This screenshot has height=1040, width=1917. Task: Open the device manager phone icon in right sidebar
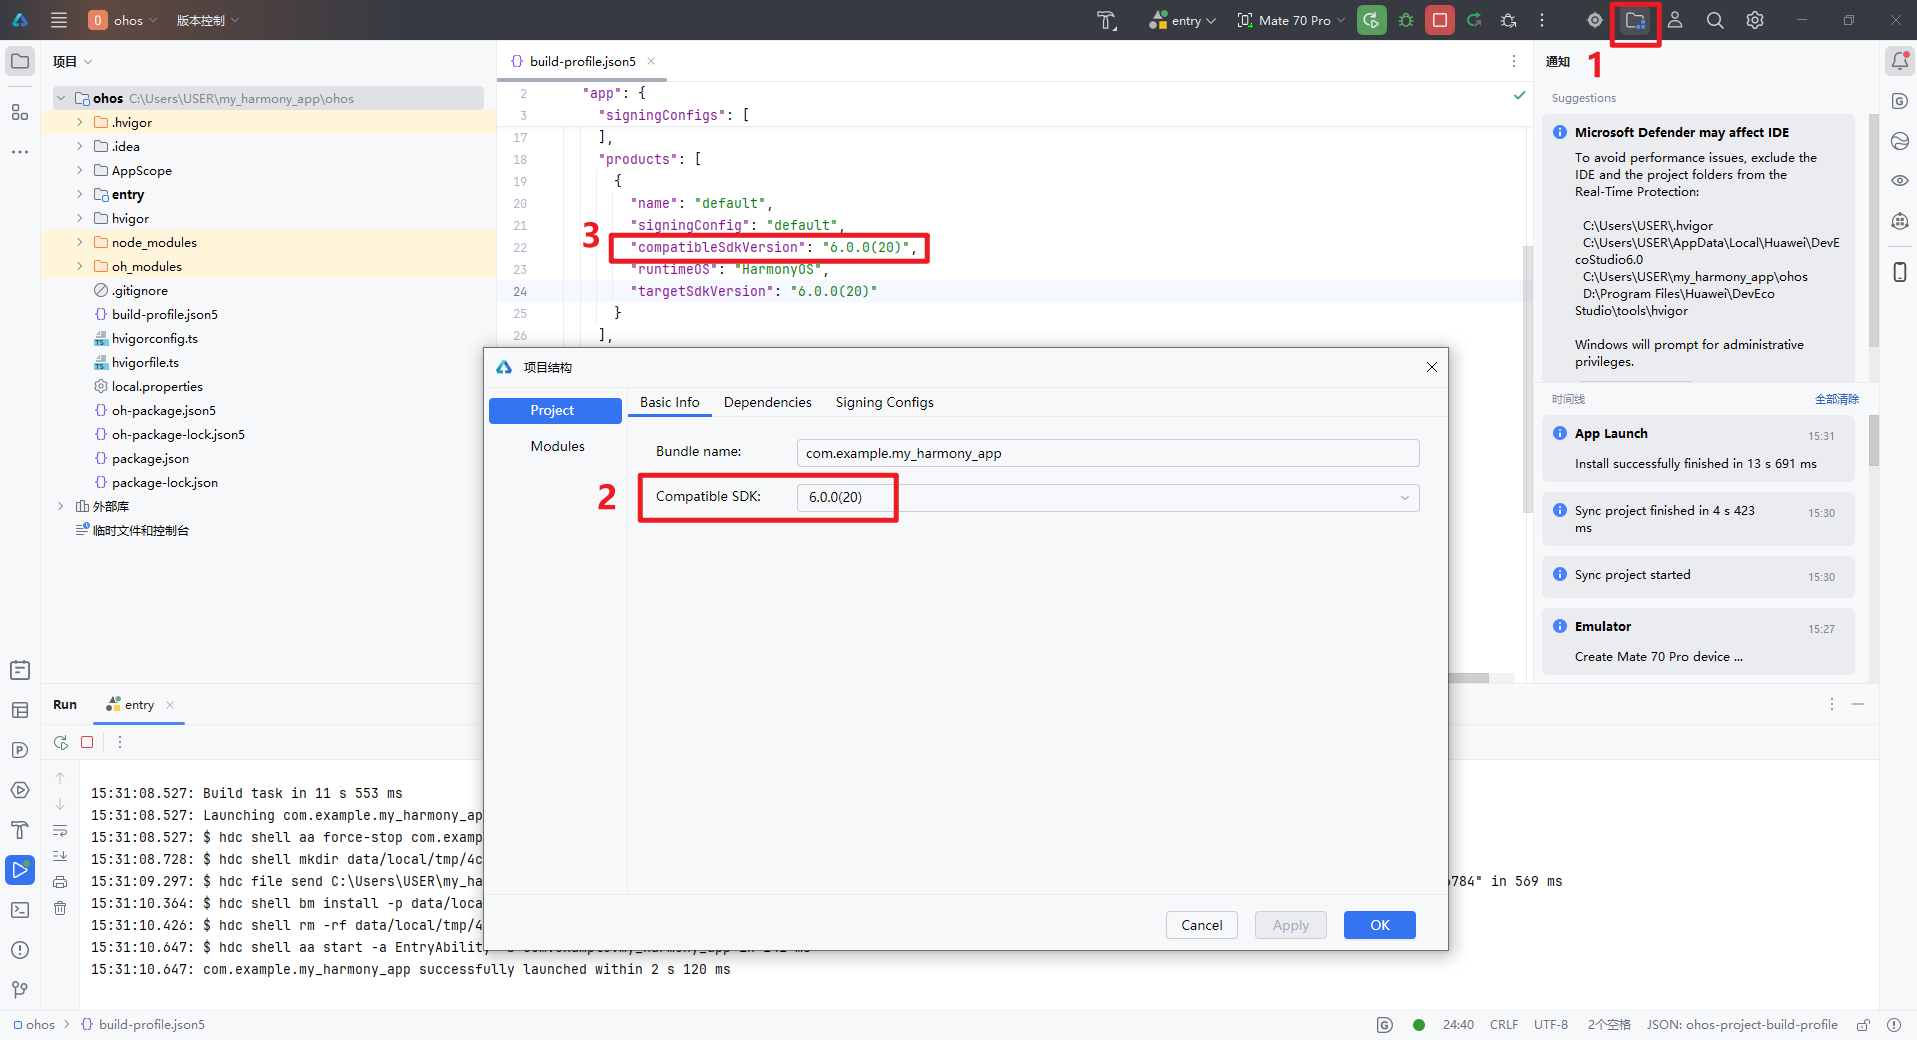pyautogui.click(x=1899, y=272)
